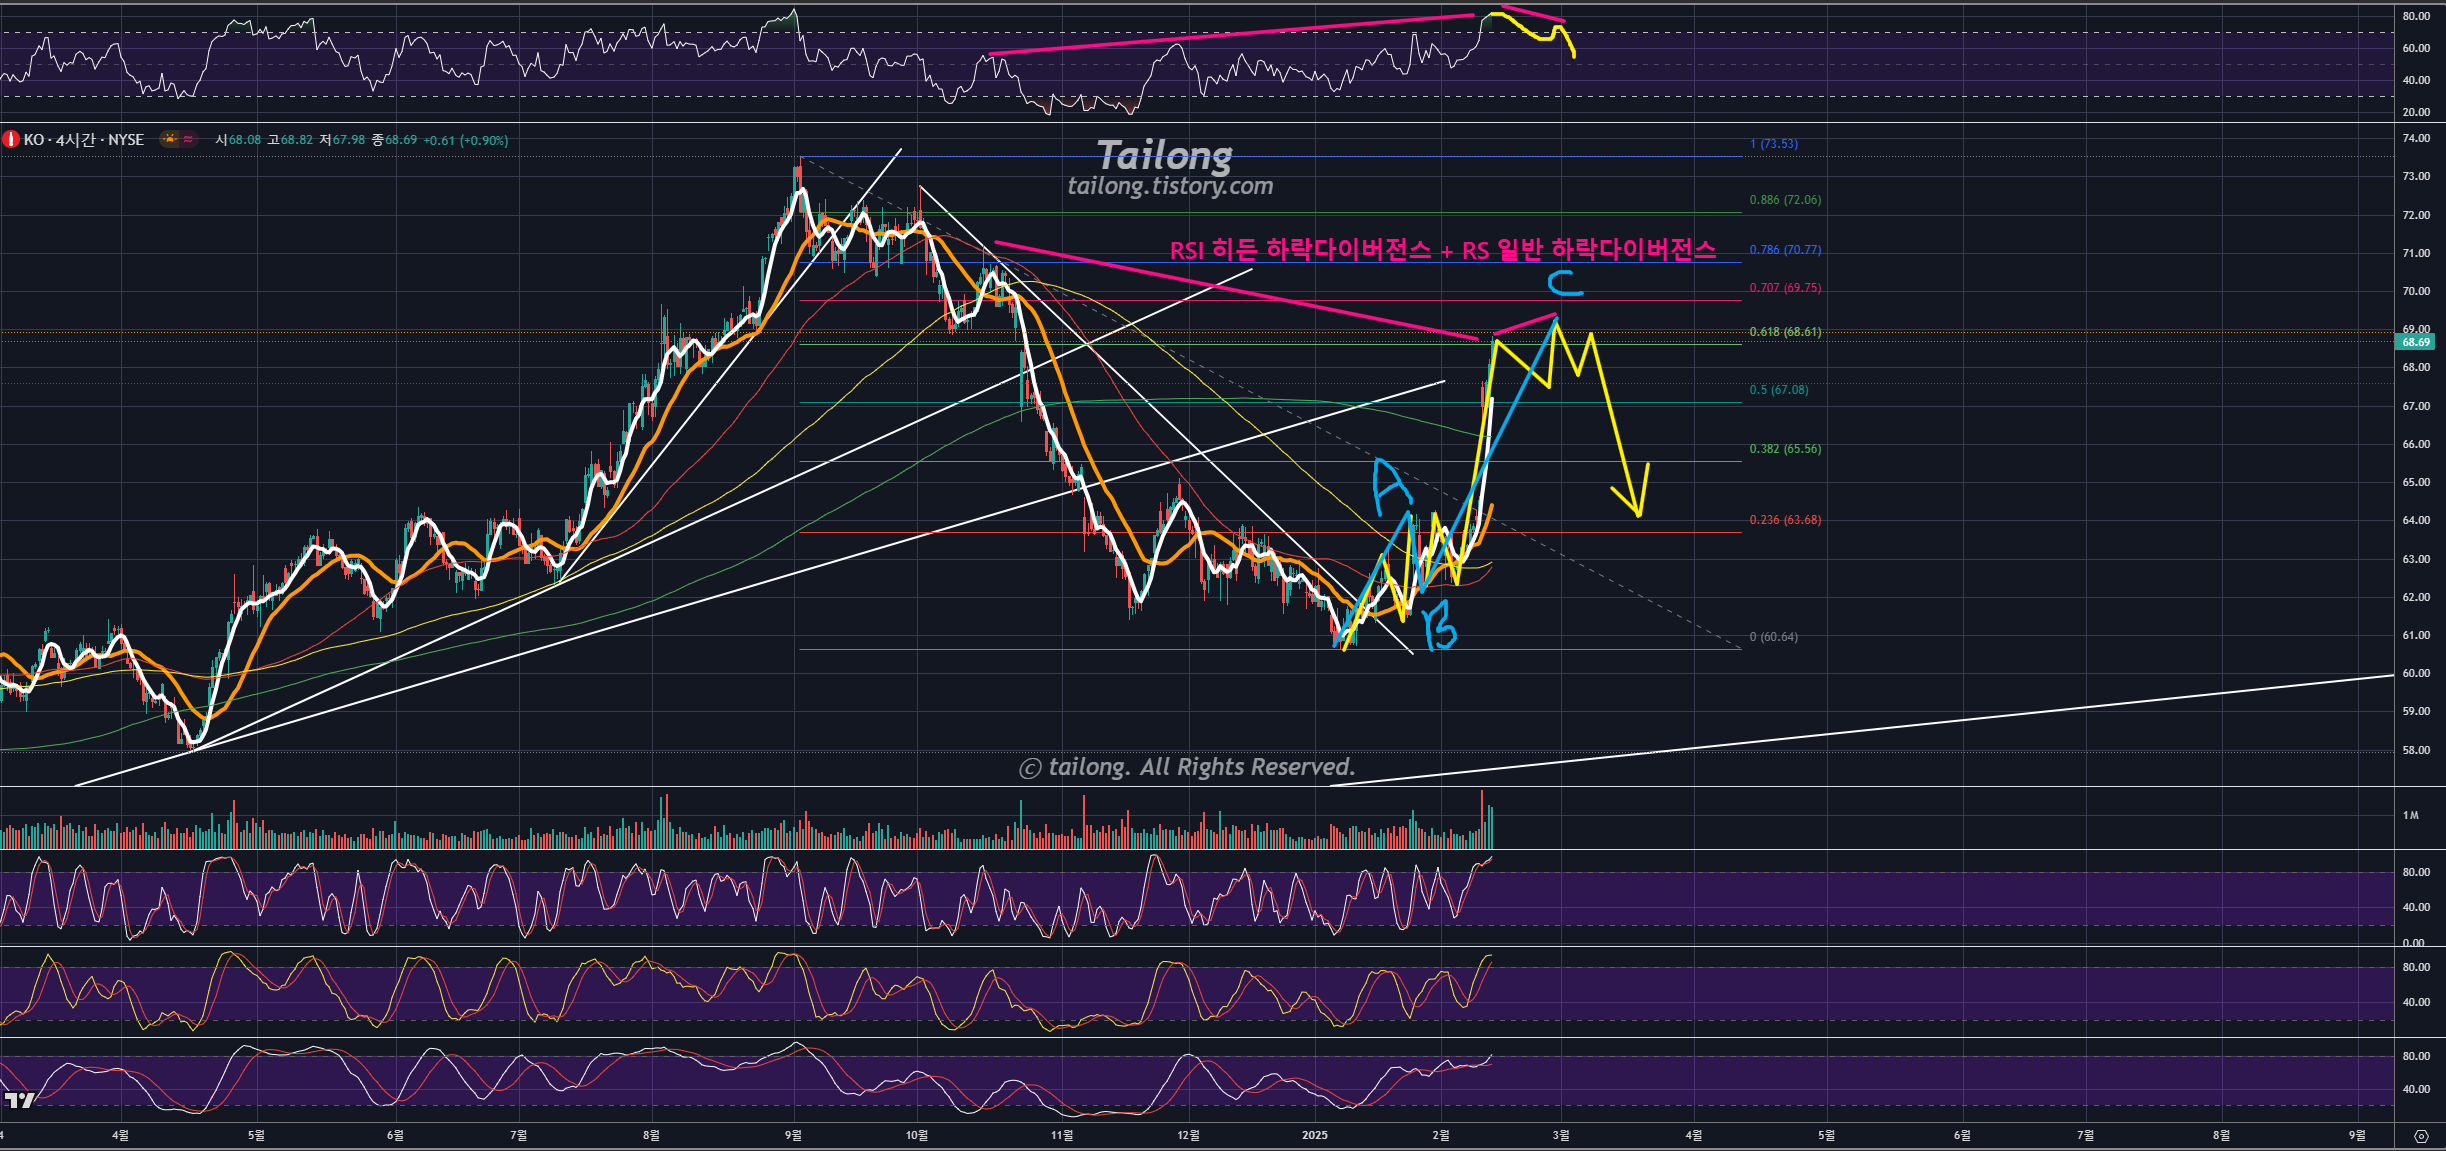This screenshot has height=1151, width=2446.
Task: Click the KO · 4시간 · NYSE symbol title
Action: coord(84,140)
